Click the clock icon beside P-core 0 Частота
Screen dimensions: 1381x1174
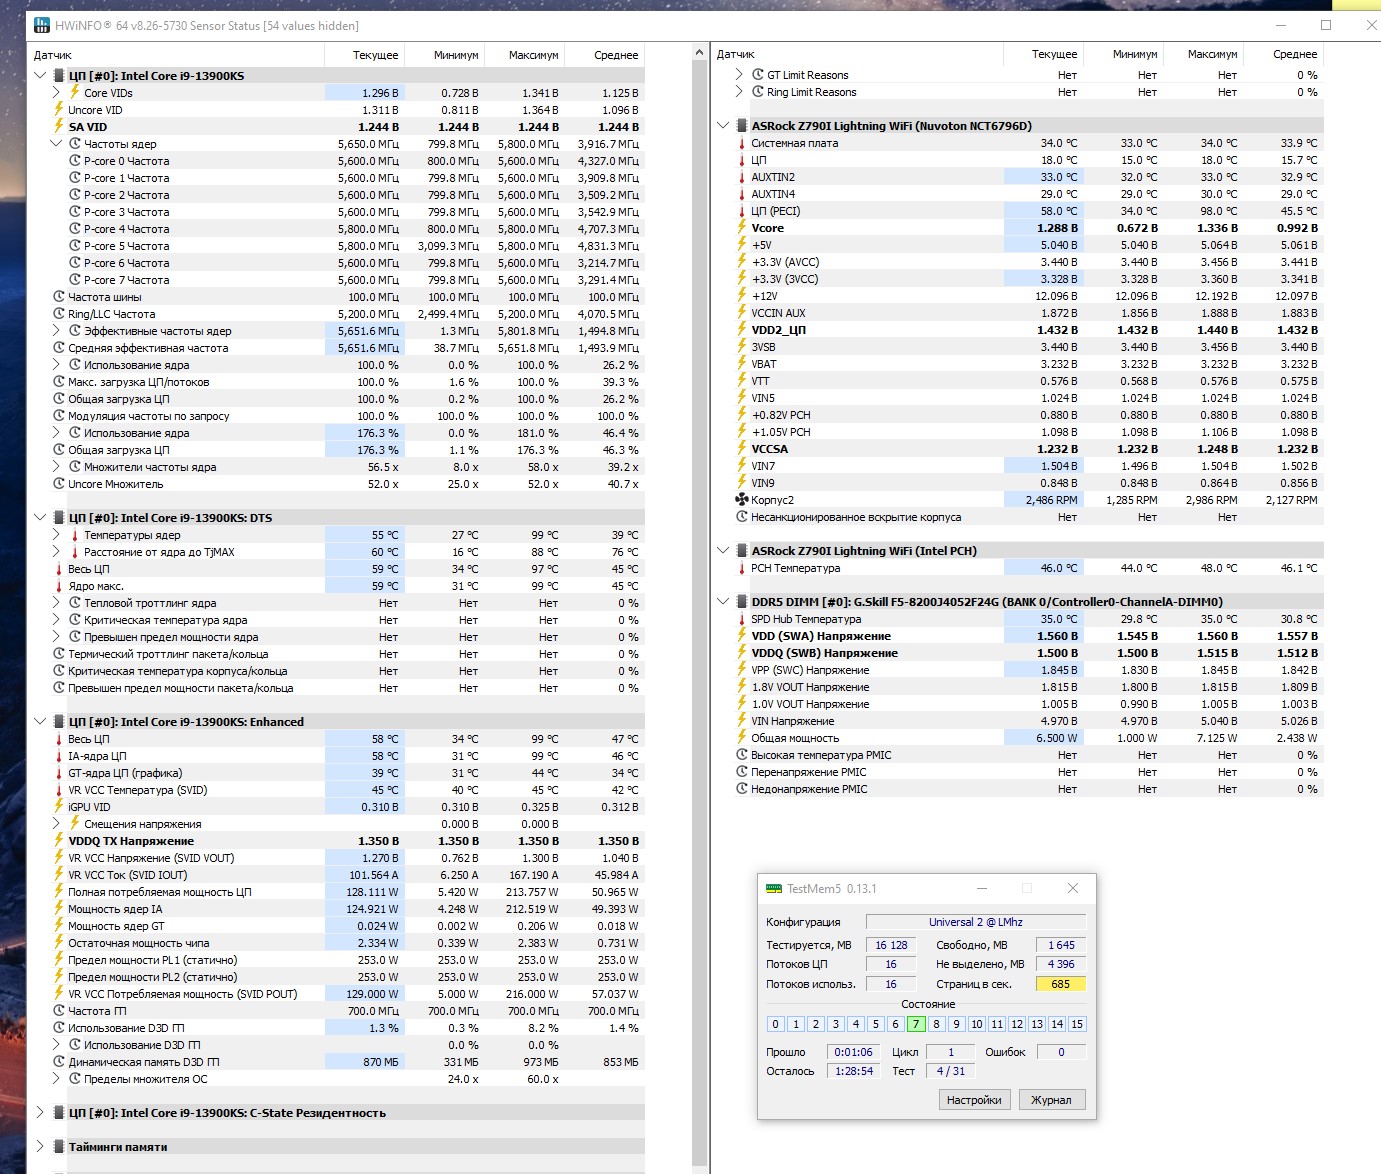click(x=75, y=161)
